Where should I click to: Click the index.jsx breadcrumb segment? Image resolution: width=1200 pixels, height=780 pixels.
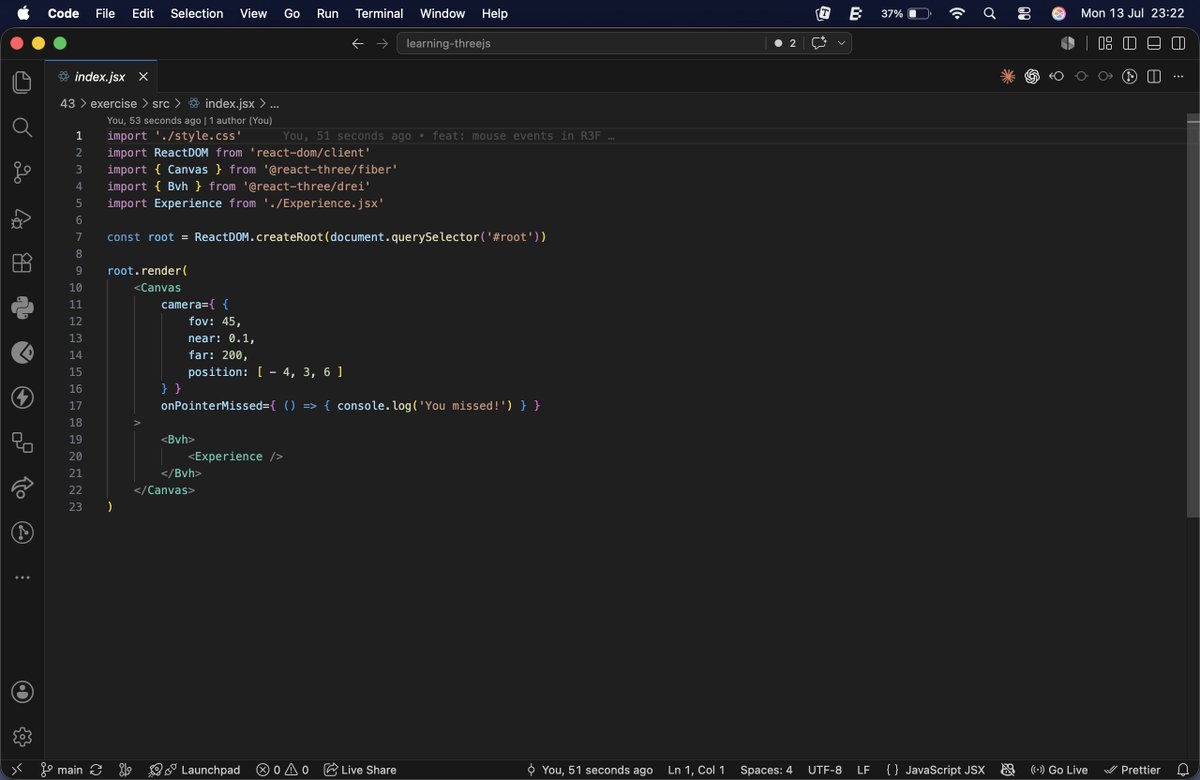(220, 103)
